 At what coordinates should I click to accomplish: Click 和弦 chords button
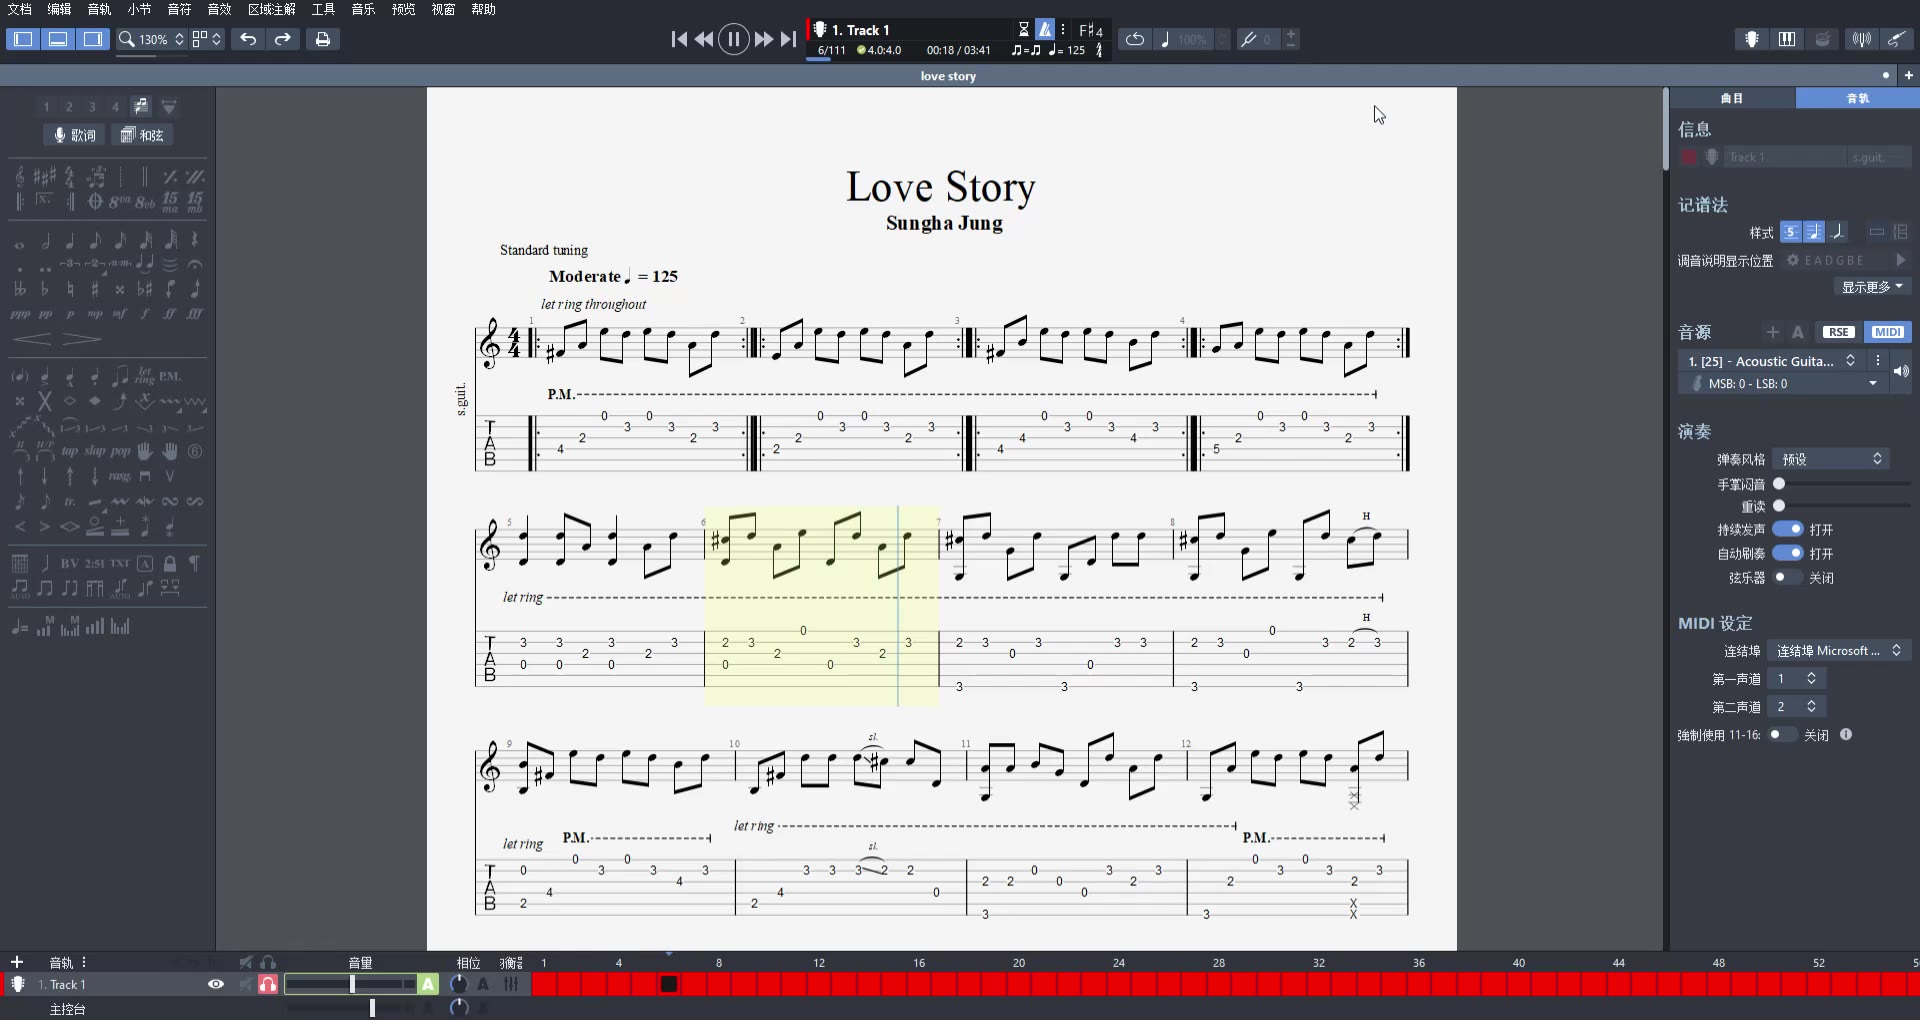pyautogui.click(x=142, y=135)
